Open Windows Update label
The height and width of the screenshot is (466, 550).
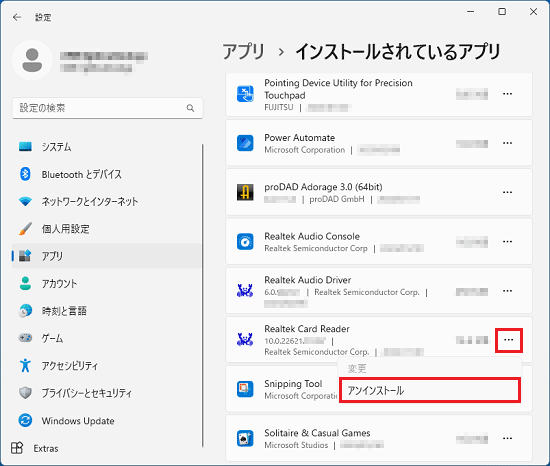point(78,421)
